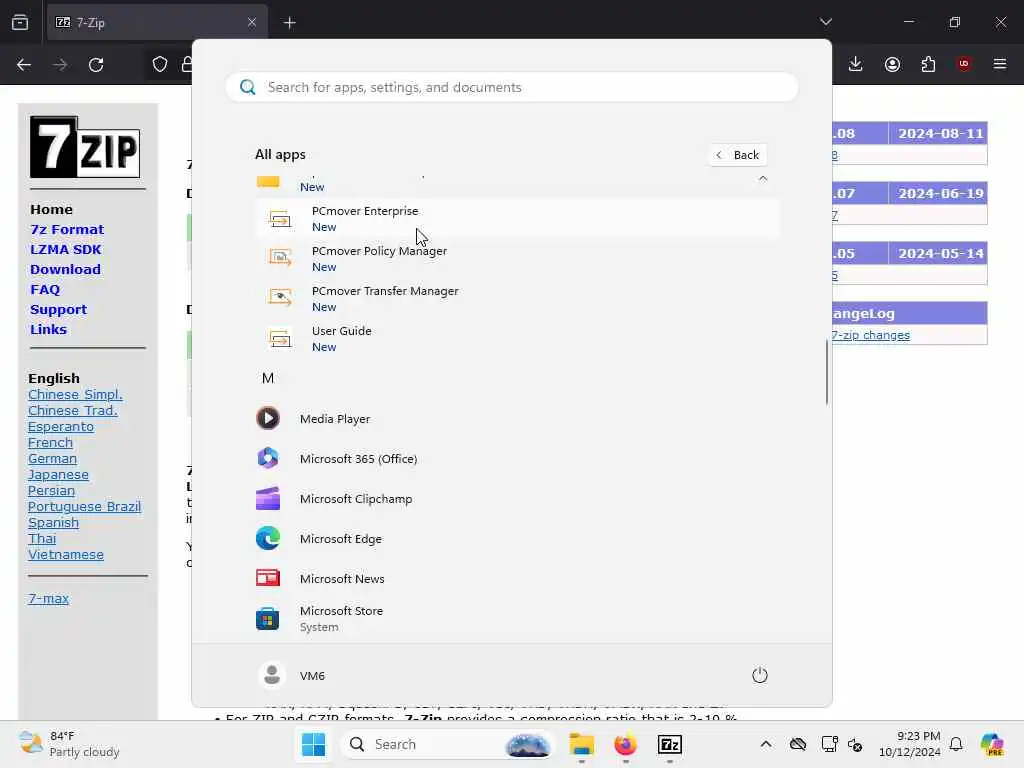Open 7-zip changes link
This screenshot has width=1024, height=768.
[x=871, y=335]
